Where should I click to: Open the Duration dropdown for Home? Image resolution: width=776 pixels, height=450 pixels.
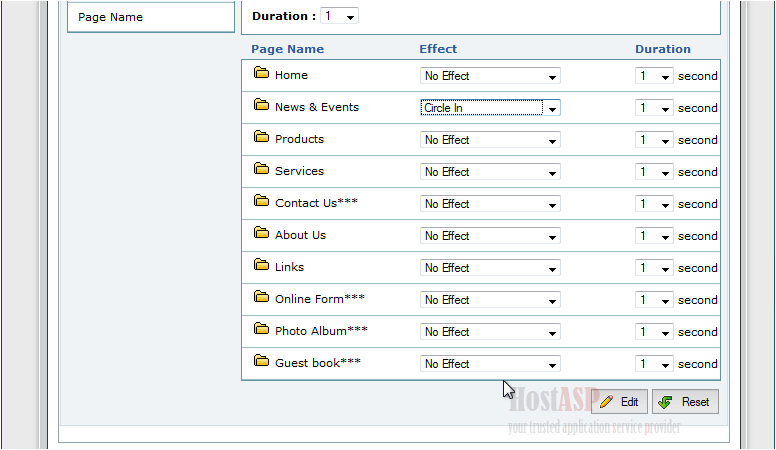pos(654,76)
